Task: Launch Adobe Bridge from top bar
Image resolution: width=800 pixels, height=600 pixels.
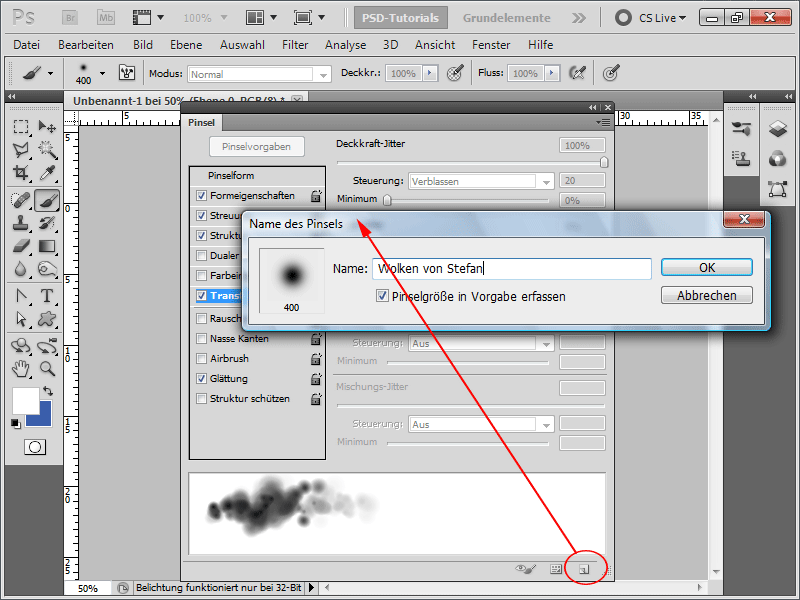Action: (70, 18)
